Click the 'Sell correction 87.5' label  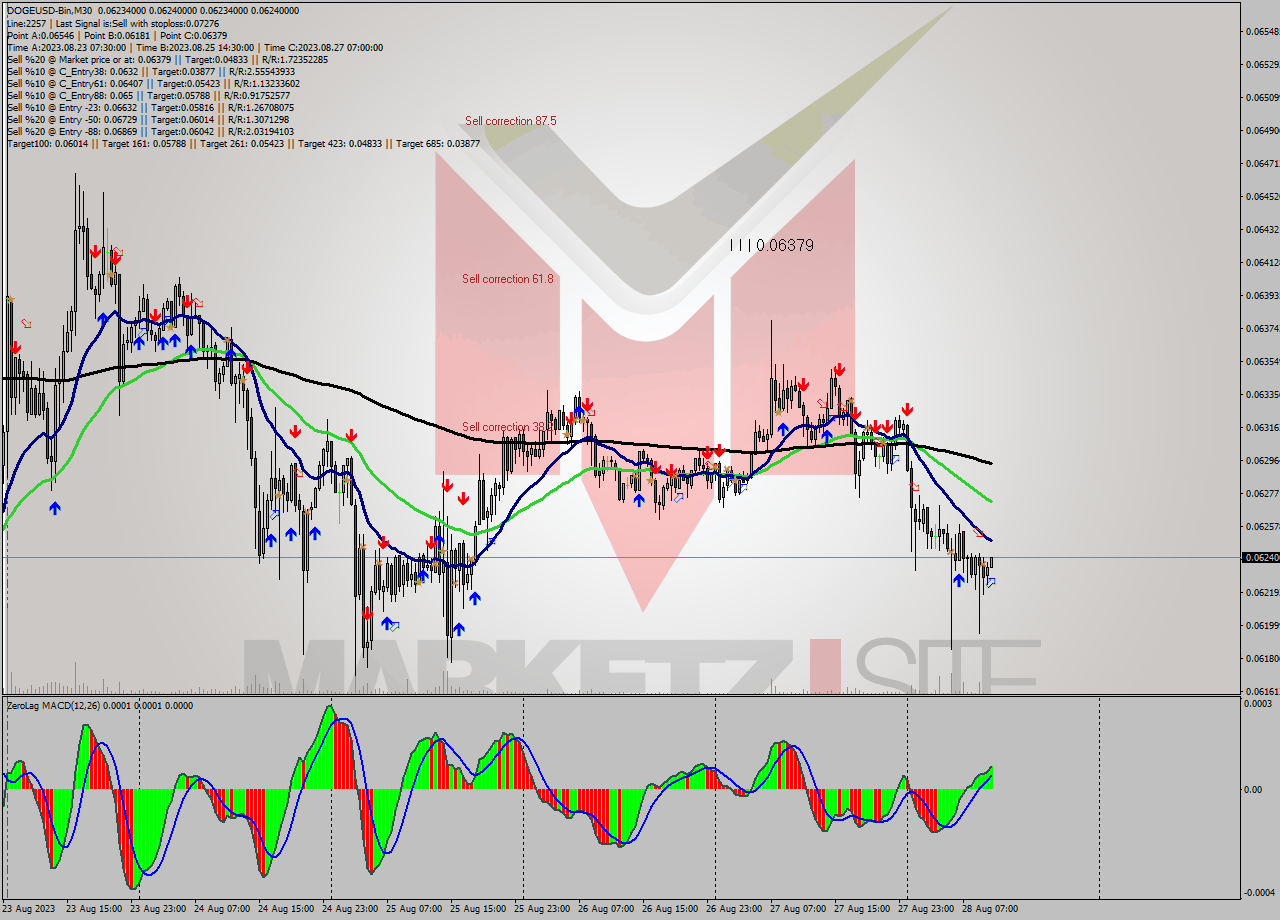510,121
